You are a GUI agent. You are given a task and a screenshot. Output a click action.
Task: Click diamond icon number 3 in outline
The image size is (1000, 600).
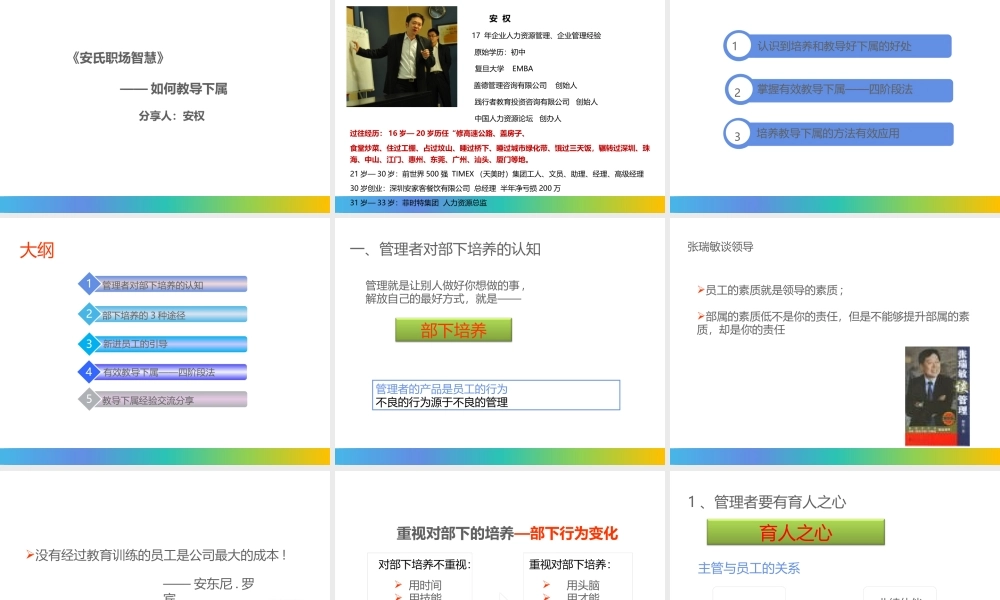point(89,344)
